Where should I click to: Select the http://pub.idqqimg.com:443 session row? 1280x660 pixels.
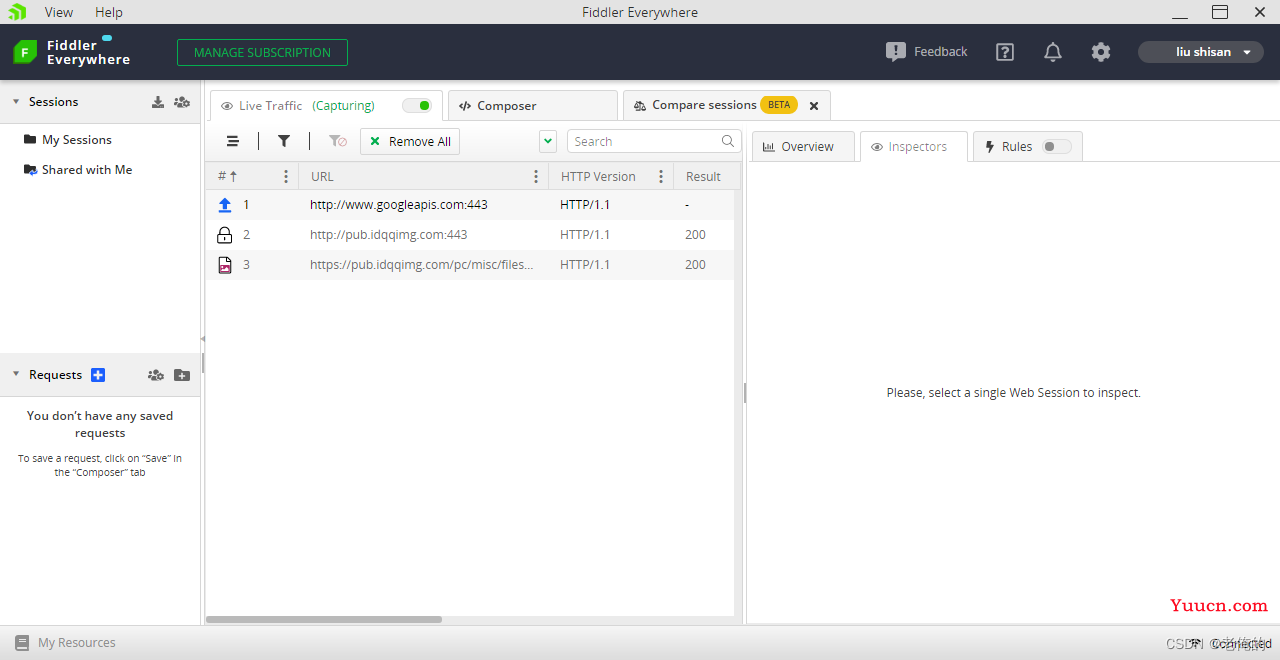[x=470, y=235]
